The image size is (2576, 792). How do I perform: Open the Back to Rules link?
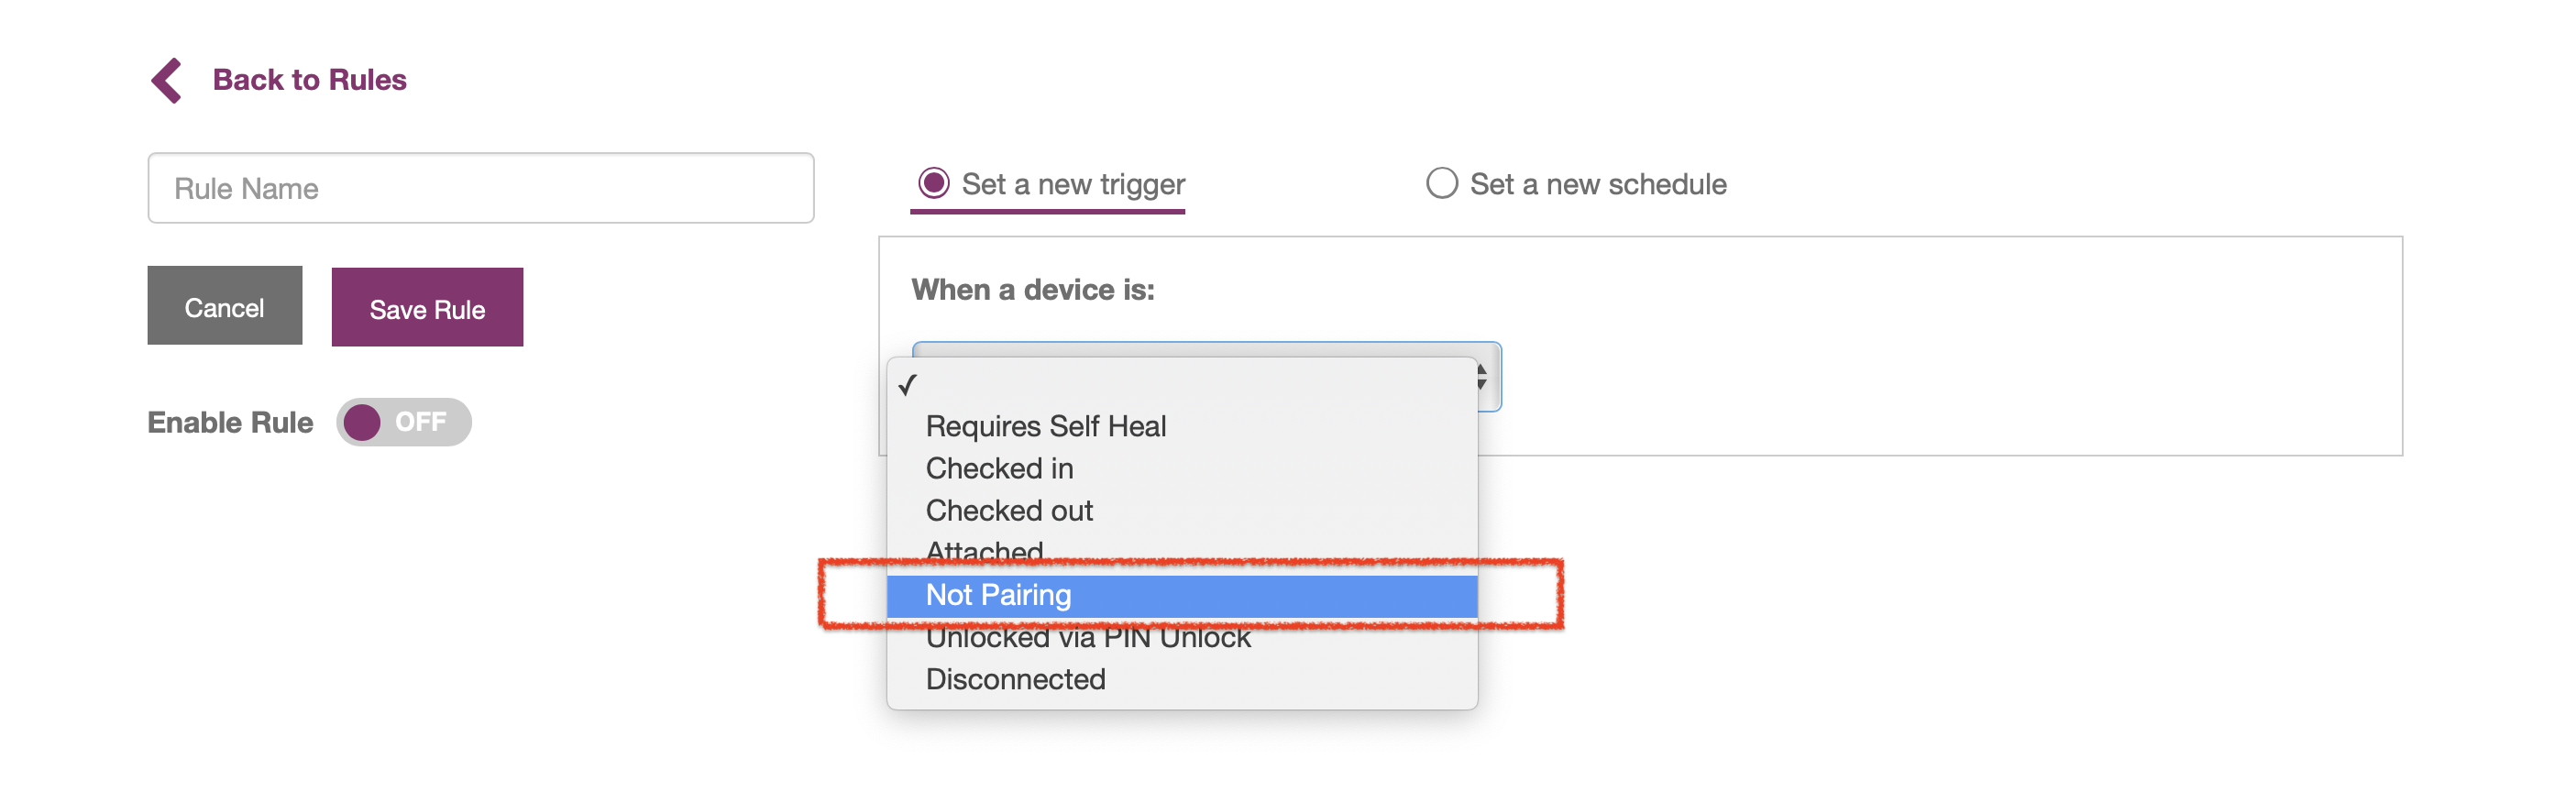(x=309, y=80)
